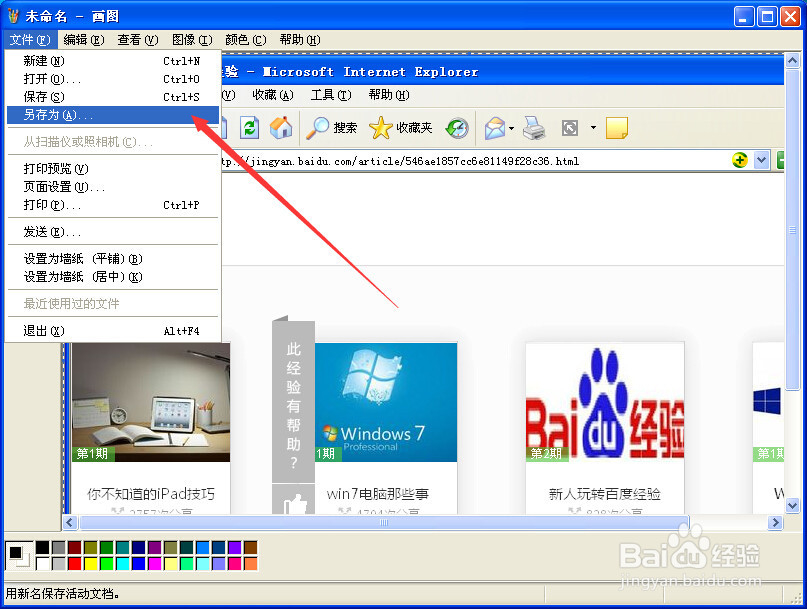Image resolution: width=807 pixels, height=609 pixels.
Task: Select 另存为(A)... in the File menu
Action: coord(113,115)
